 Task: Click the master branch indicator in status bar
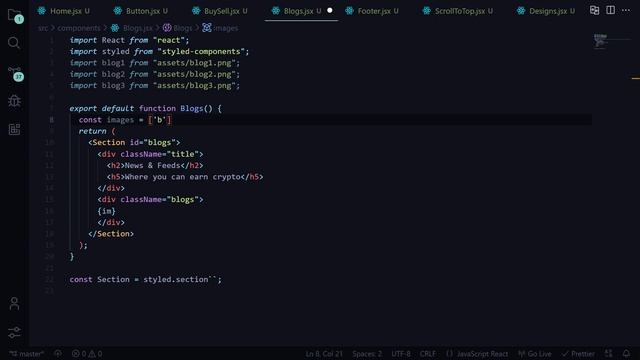(x=27, y=354)
